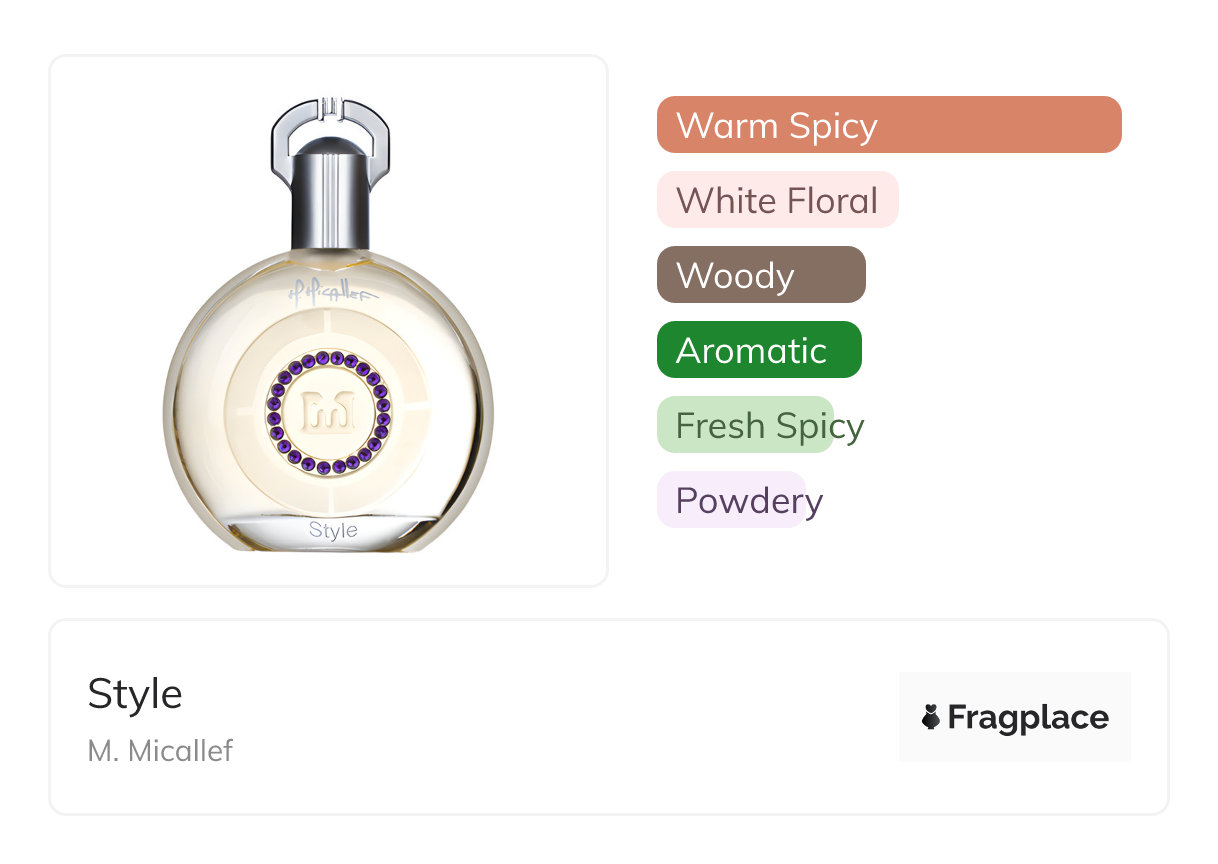Click the M. Micallef signature on bottle

(328, 291)
